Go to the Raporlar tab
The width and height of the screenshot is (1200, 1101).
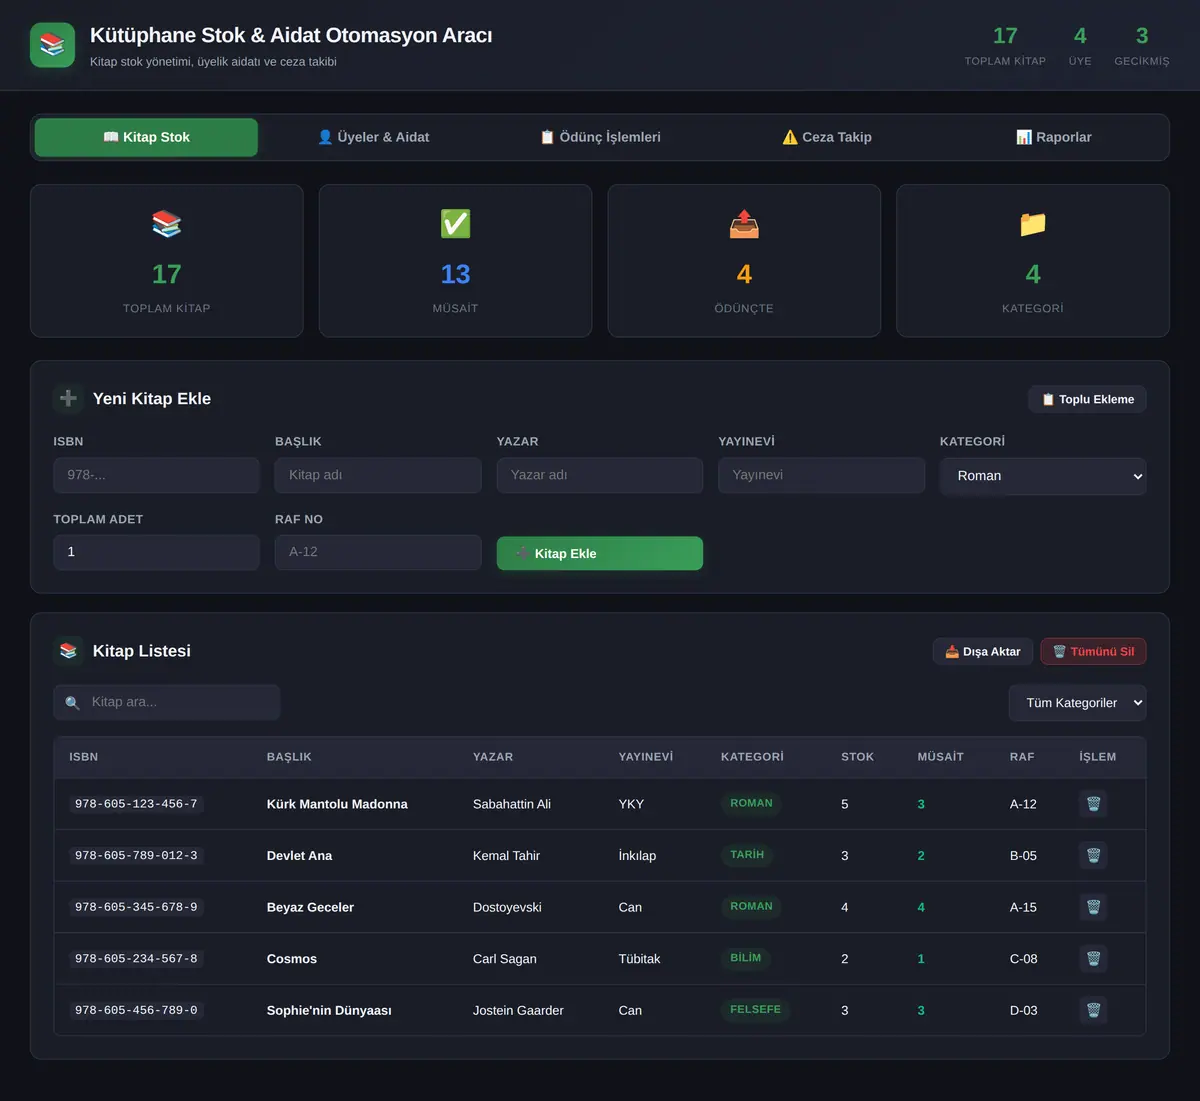(1054, 137)
